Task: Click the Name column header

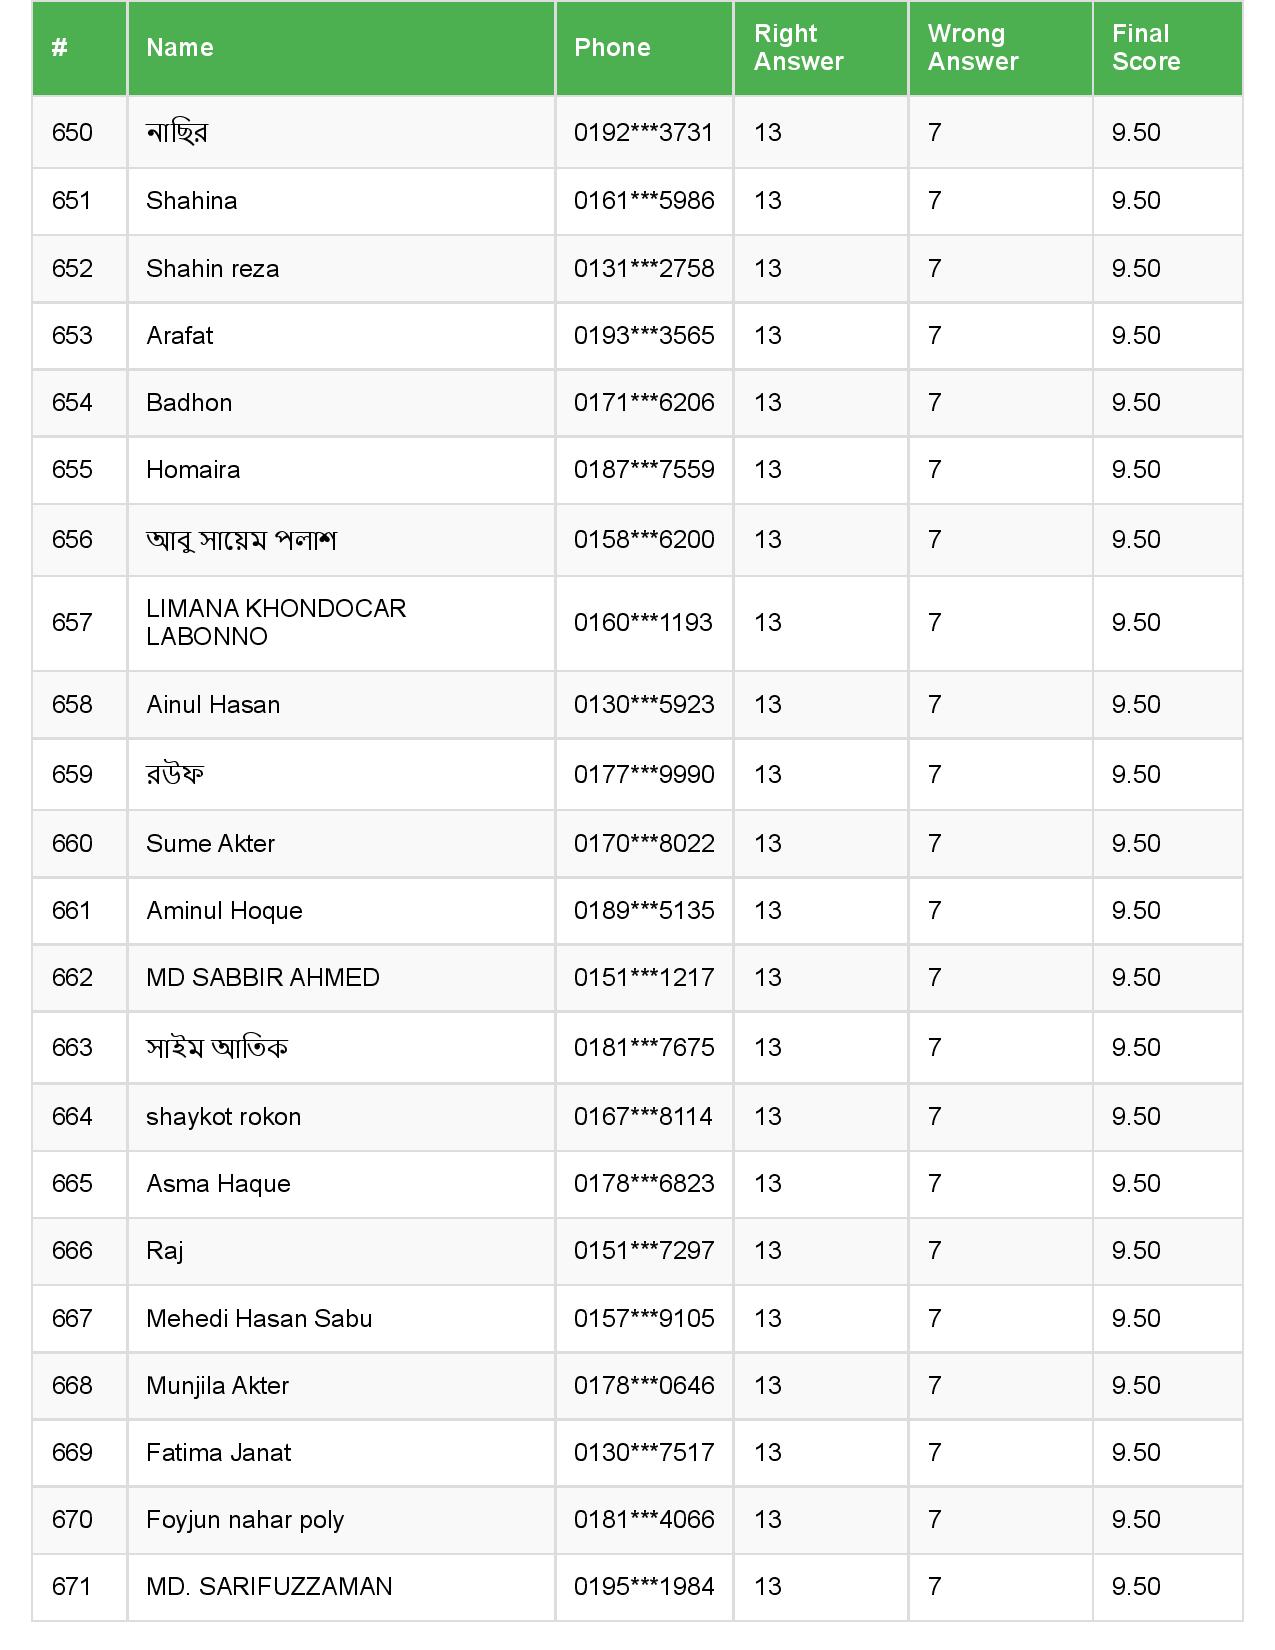Action: tap(180, 47)
